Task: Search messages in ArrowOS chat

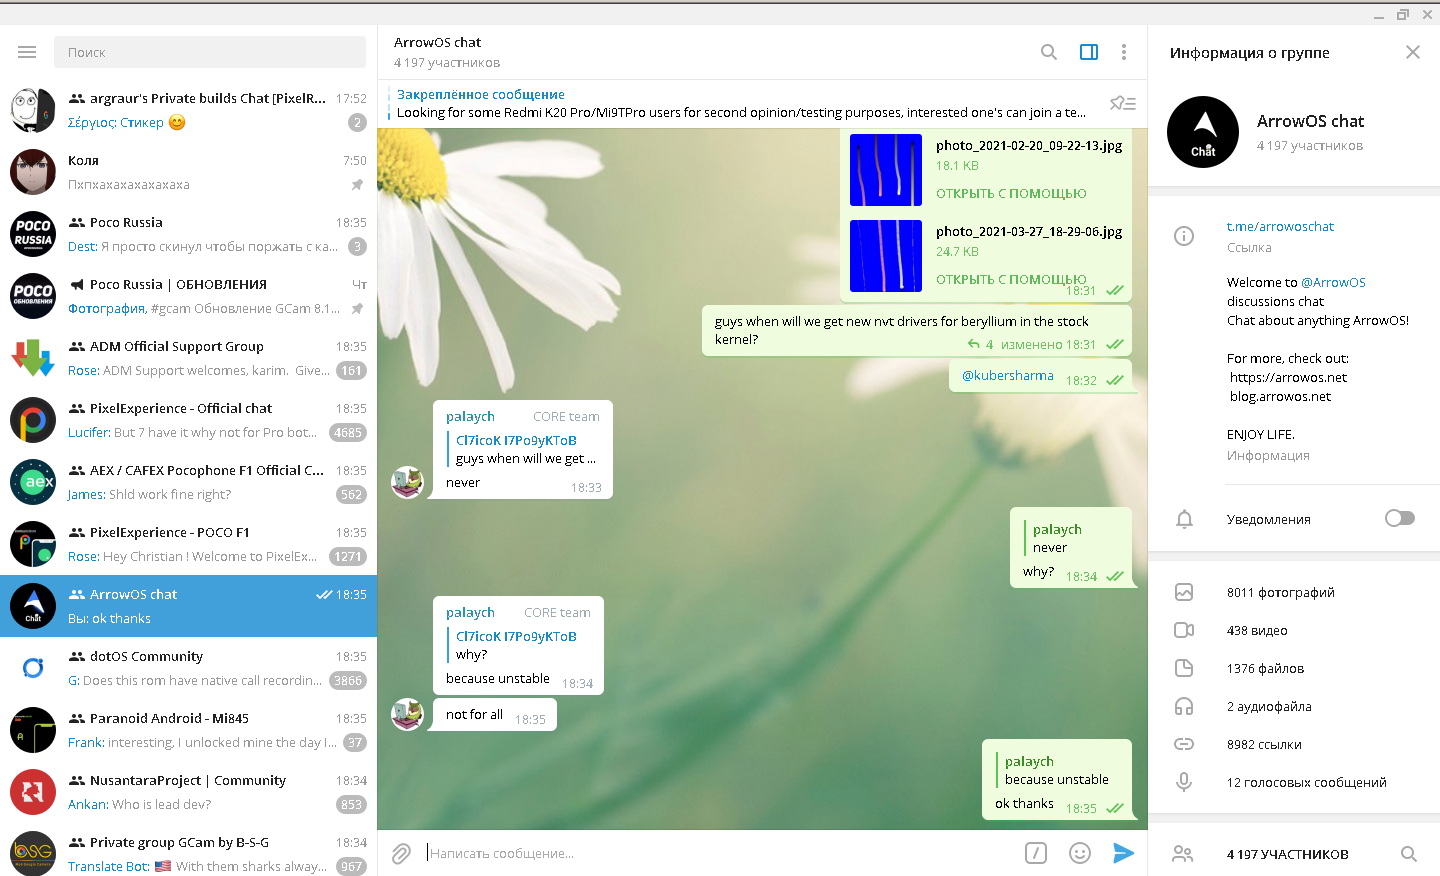Action: (1049, 52)
